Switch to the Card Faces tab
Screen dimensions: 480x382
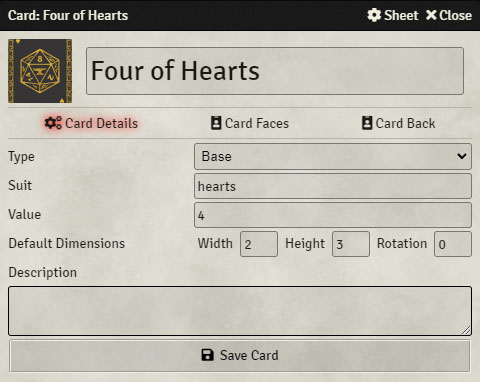coord(250,123)
